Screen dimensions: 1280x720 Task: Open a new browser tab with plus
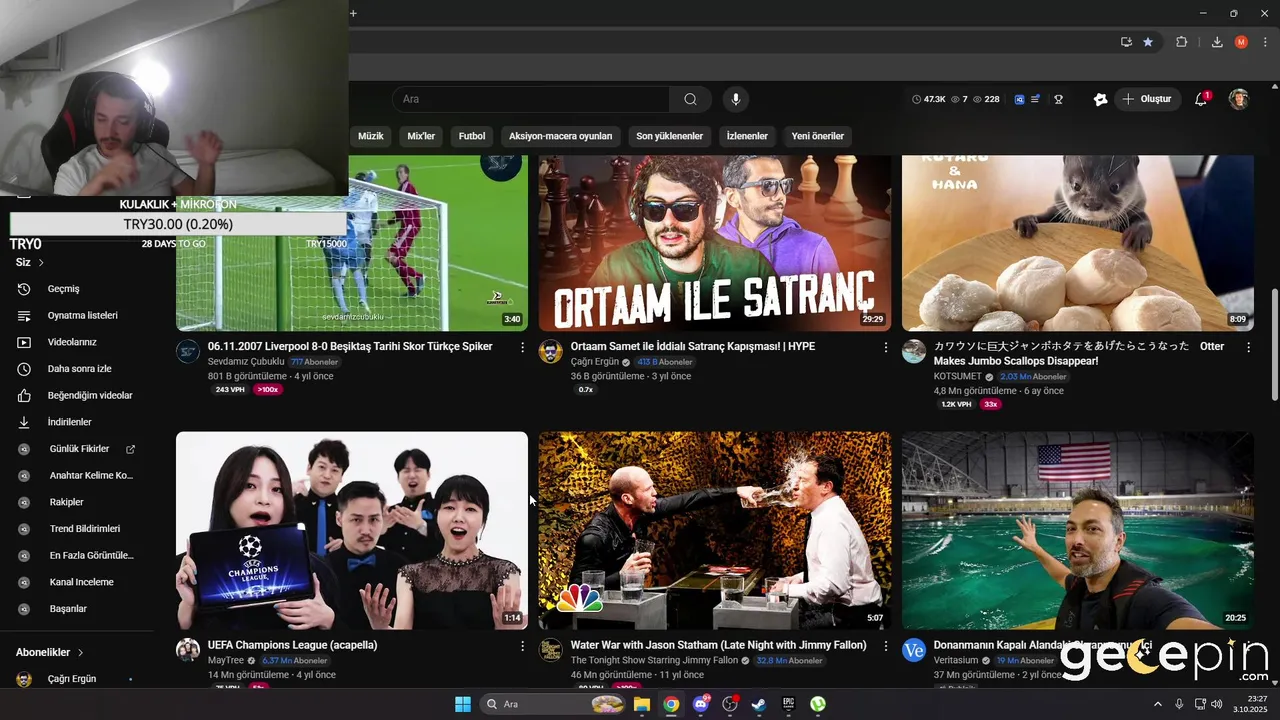tap(353, 13)
